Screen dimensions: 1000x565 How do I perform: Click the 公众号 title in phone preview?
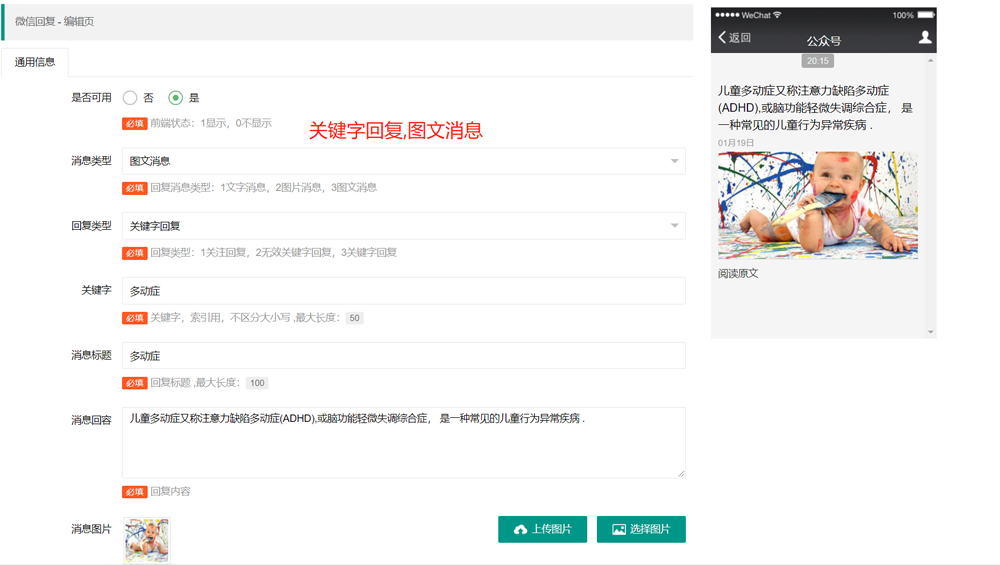(x=823, y=41)
